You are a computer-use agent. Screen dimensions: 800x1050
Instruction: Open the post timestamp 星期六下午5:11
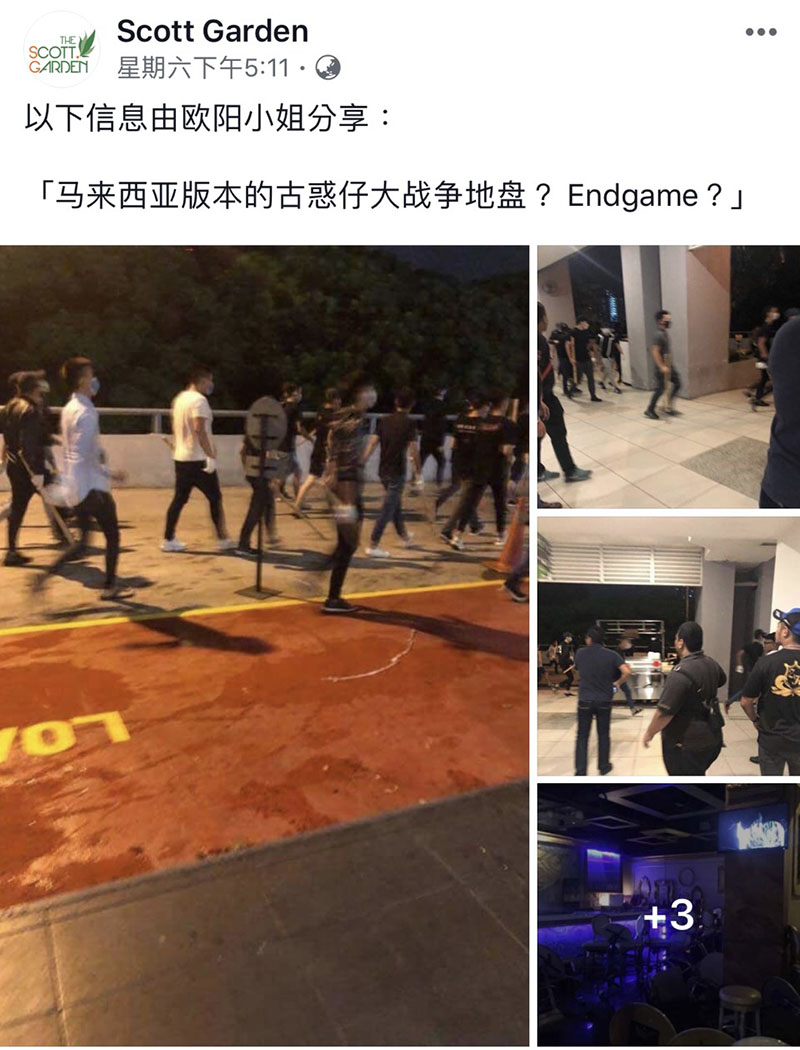point(203,68)
